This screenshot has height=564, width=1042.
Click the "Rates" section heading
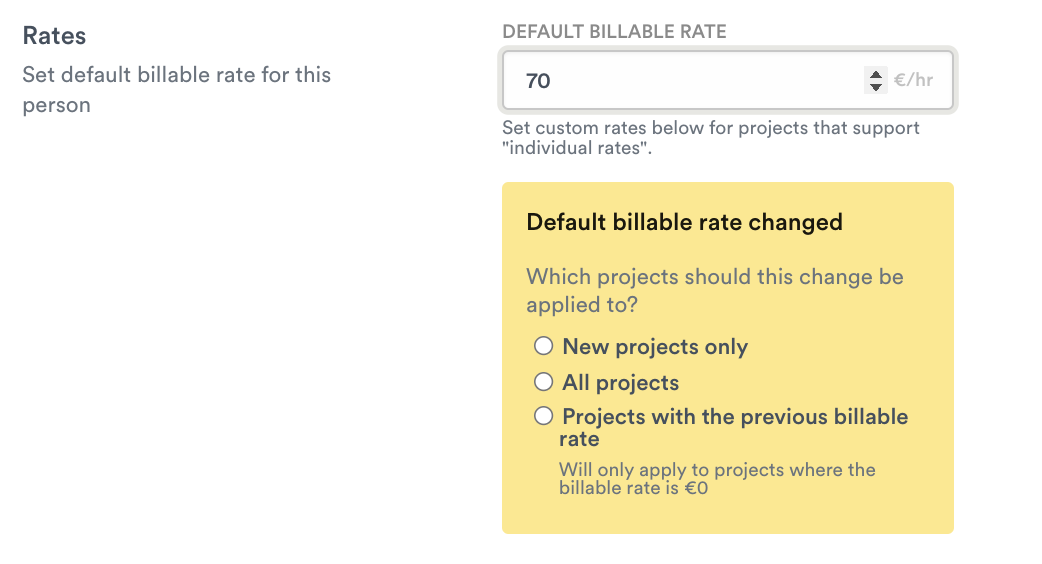(54, 36)
